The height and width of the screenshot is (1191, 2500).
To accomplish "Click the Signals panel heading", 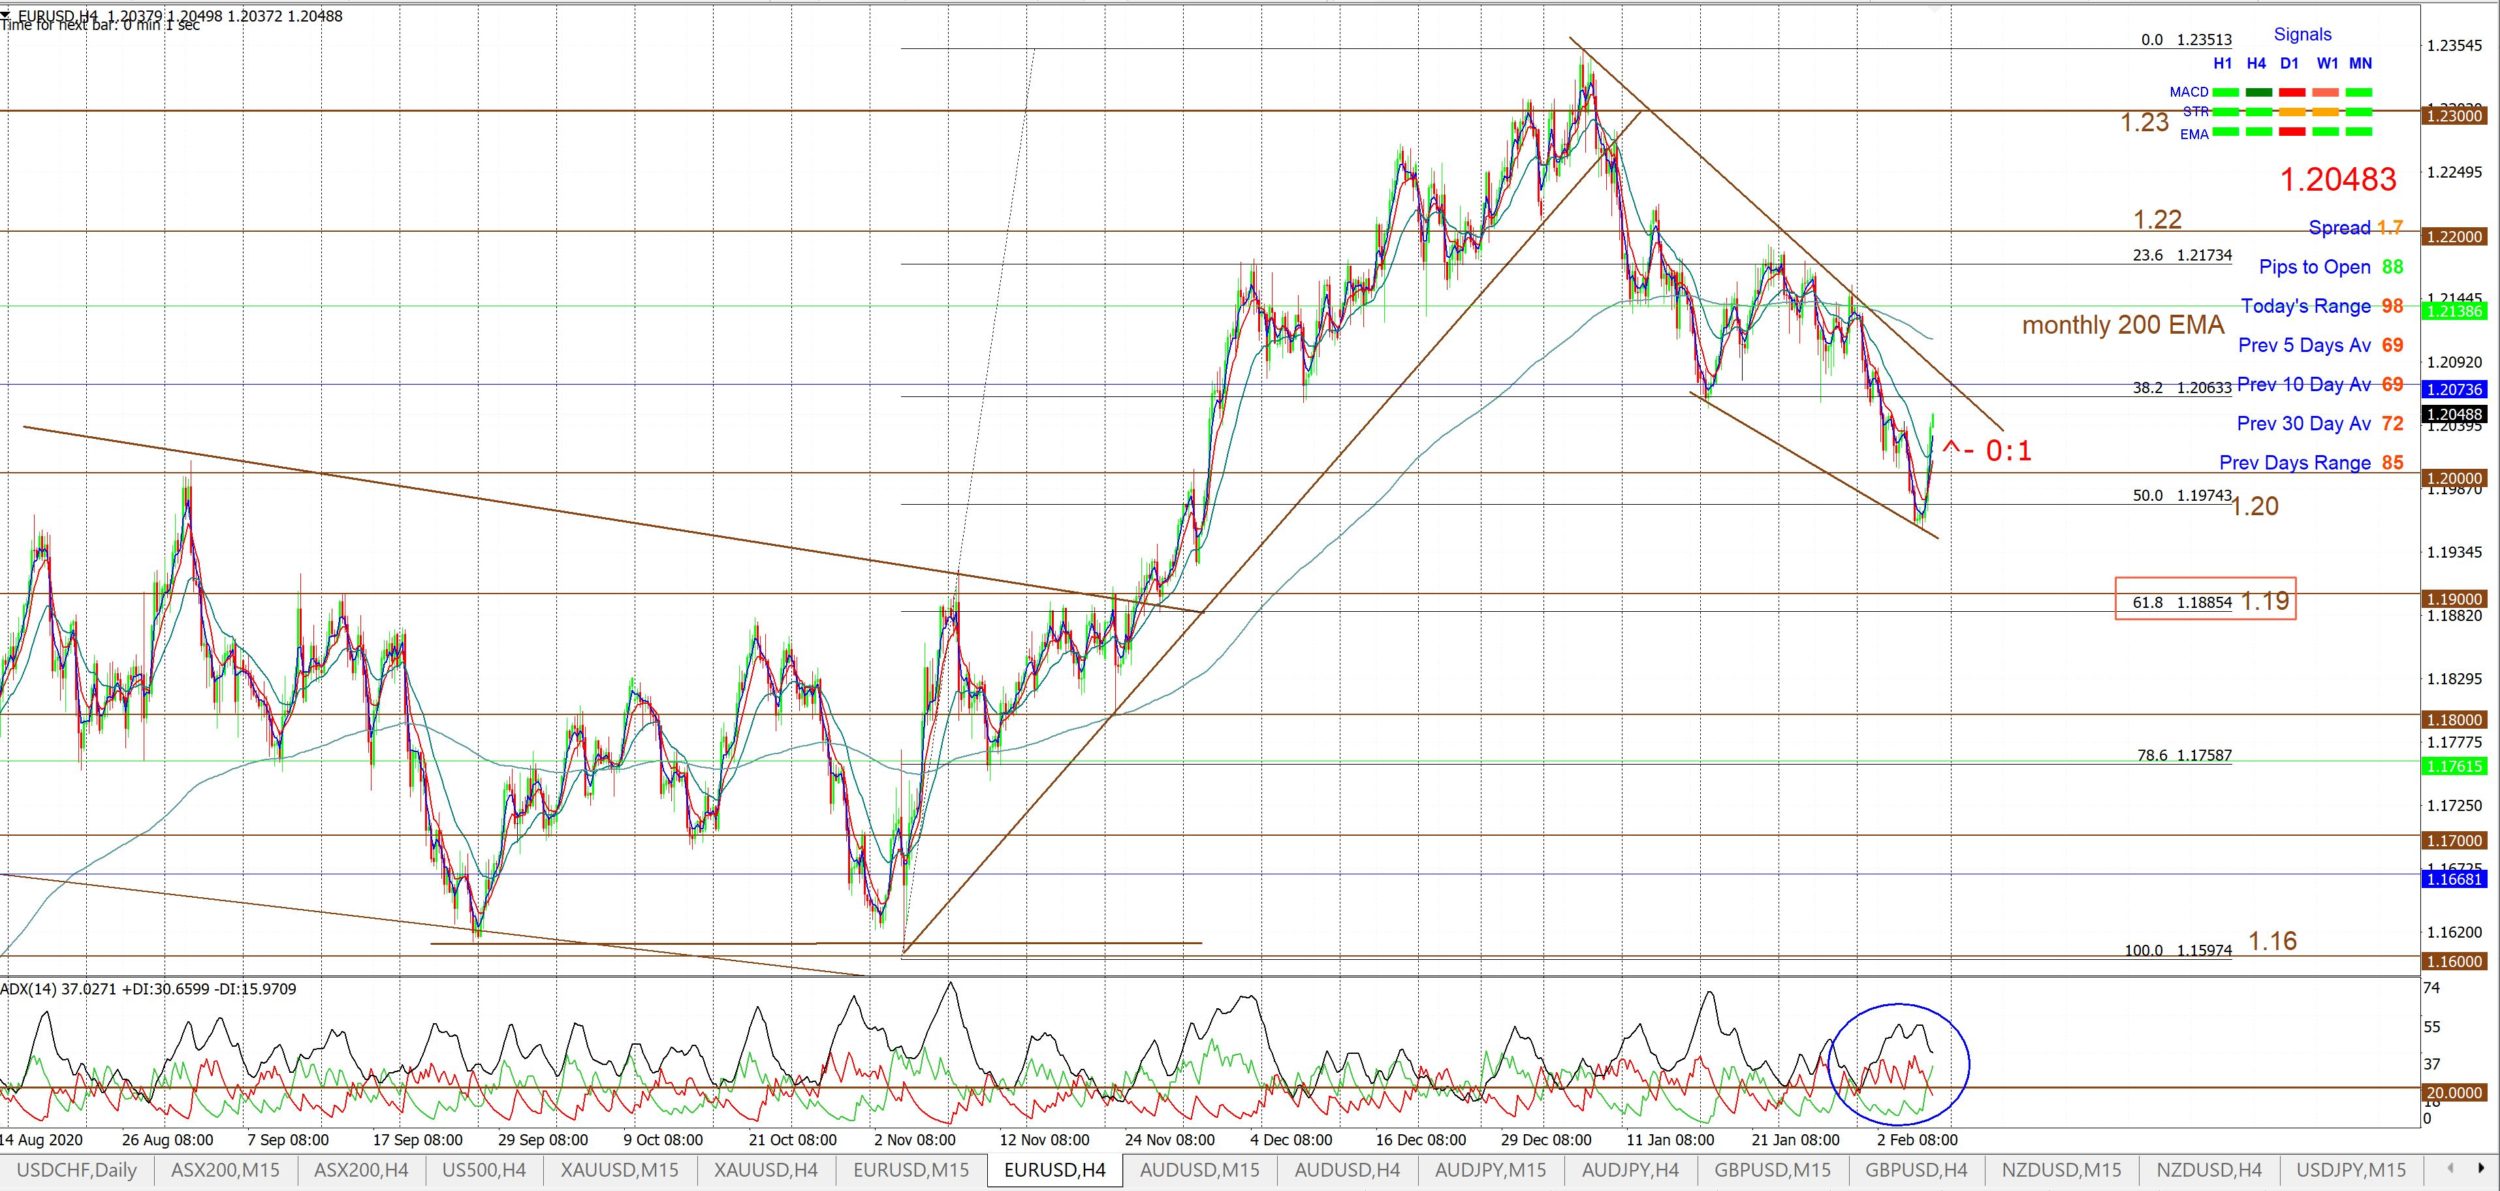I will coord(2302,35).
